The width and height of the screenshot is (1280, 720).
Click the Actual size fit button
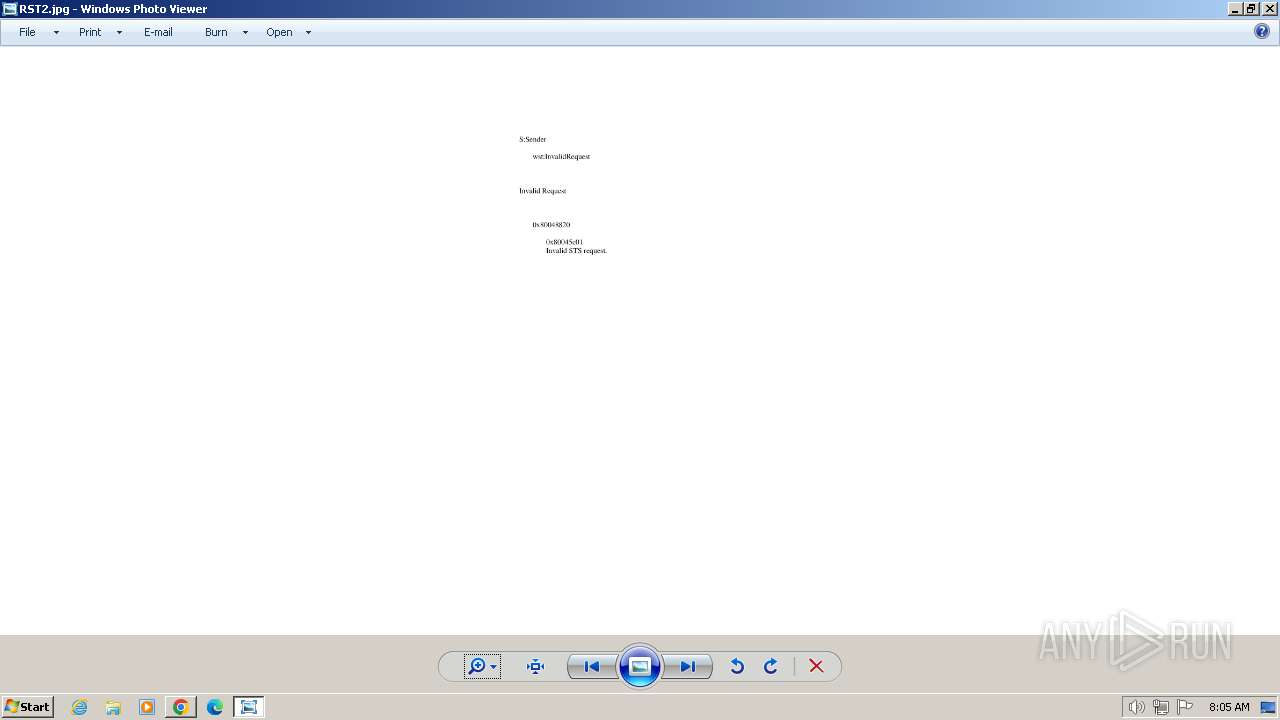pos(535,666)
